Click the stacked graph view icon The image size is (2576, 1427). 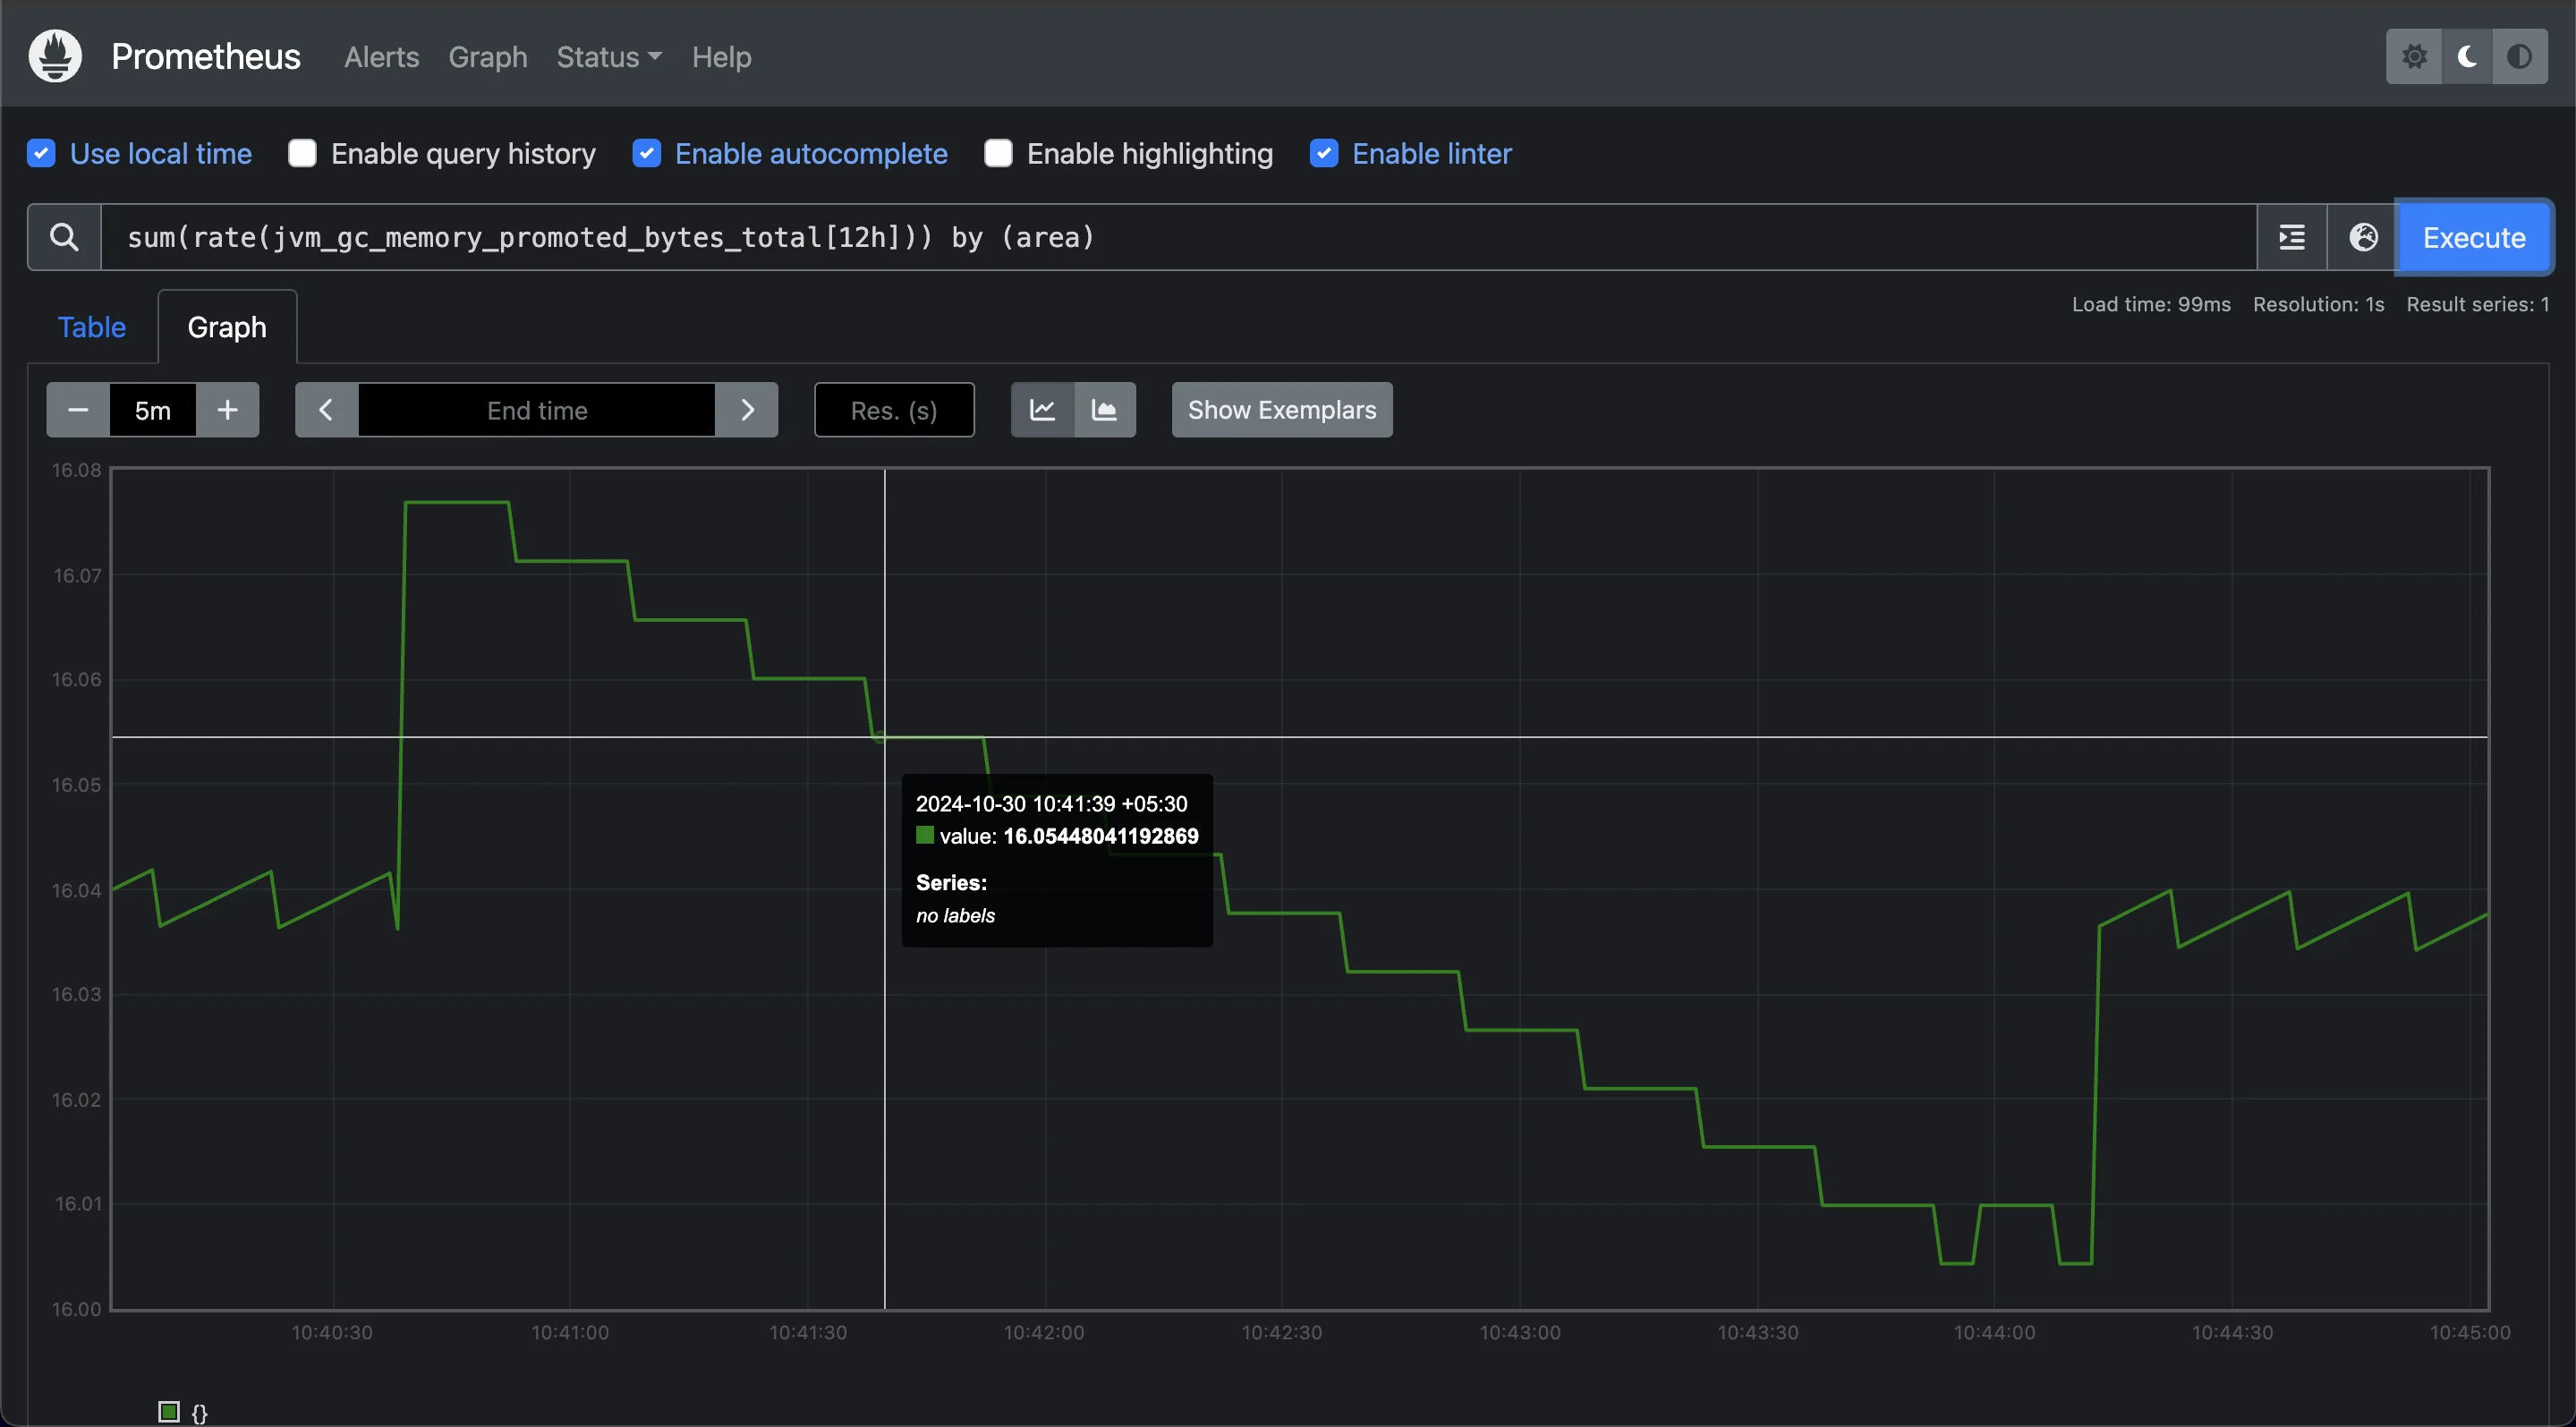(x=1103, y=408)
